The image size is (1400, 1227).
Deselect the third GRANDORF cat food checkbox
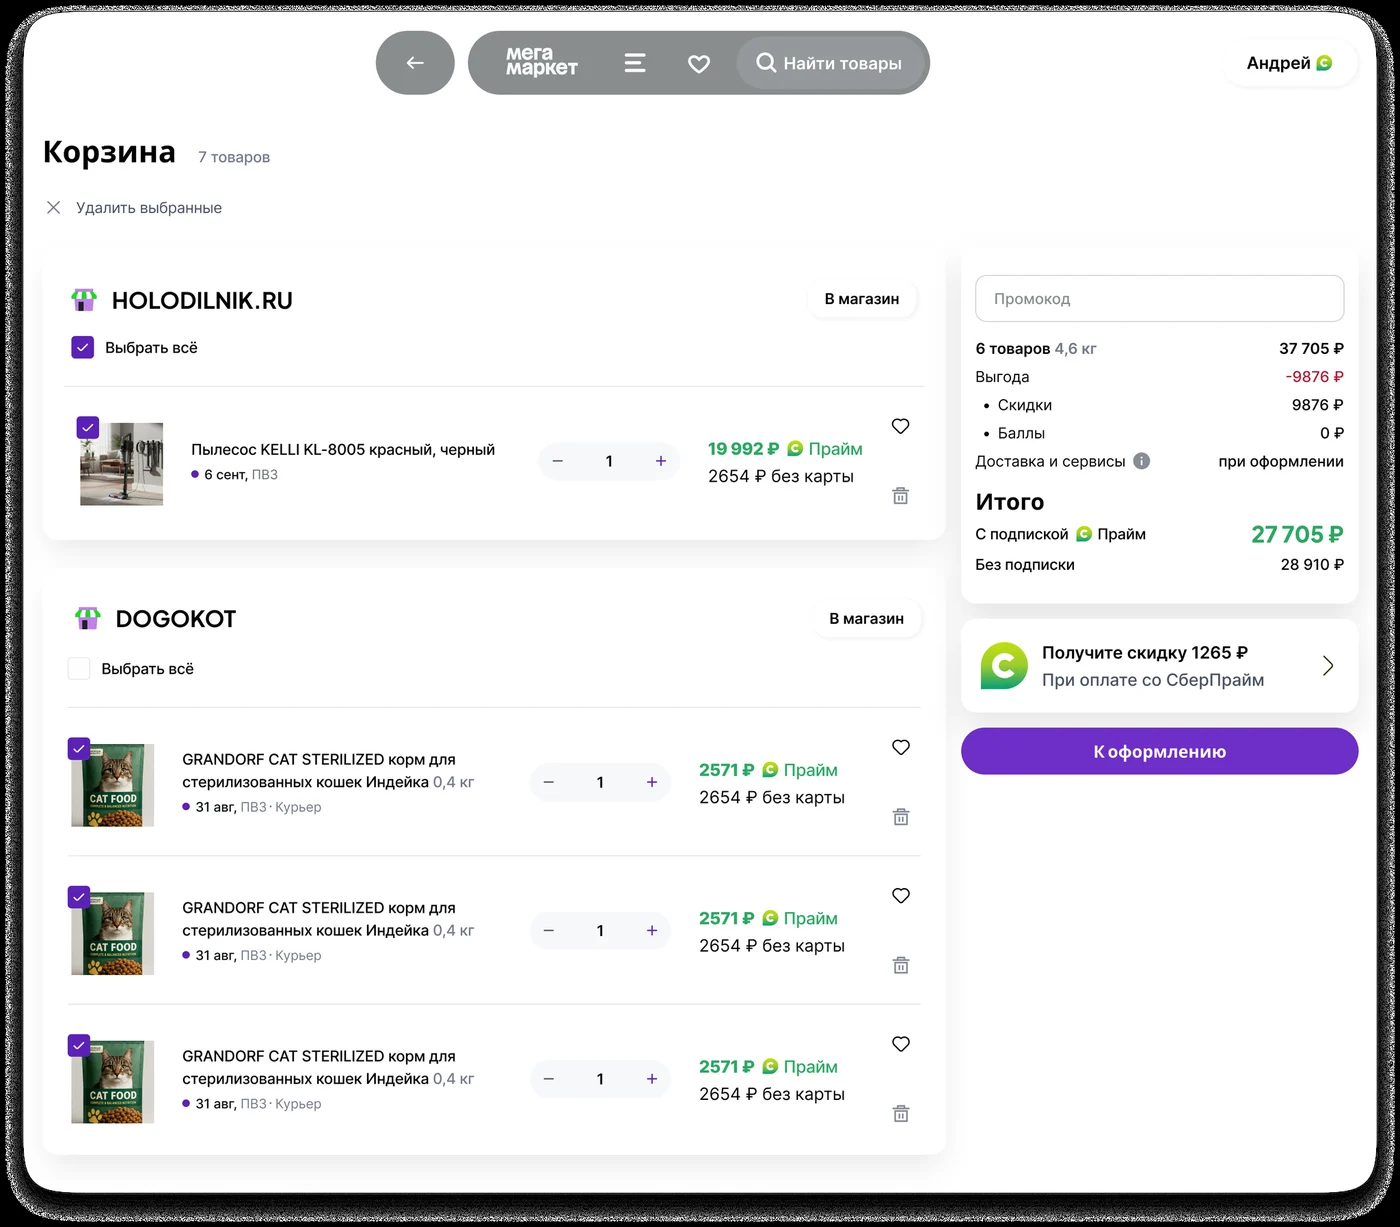pyautogui.click(x=79, y=1045)
